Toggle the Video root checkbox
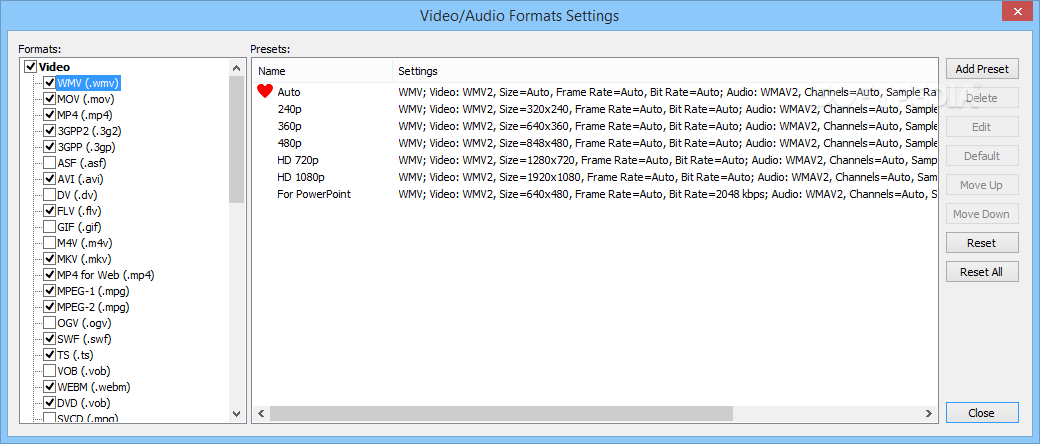Screen dimensions: 1040x444 [x=30, y=67]
